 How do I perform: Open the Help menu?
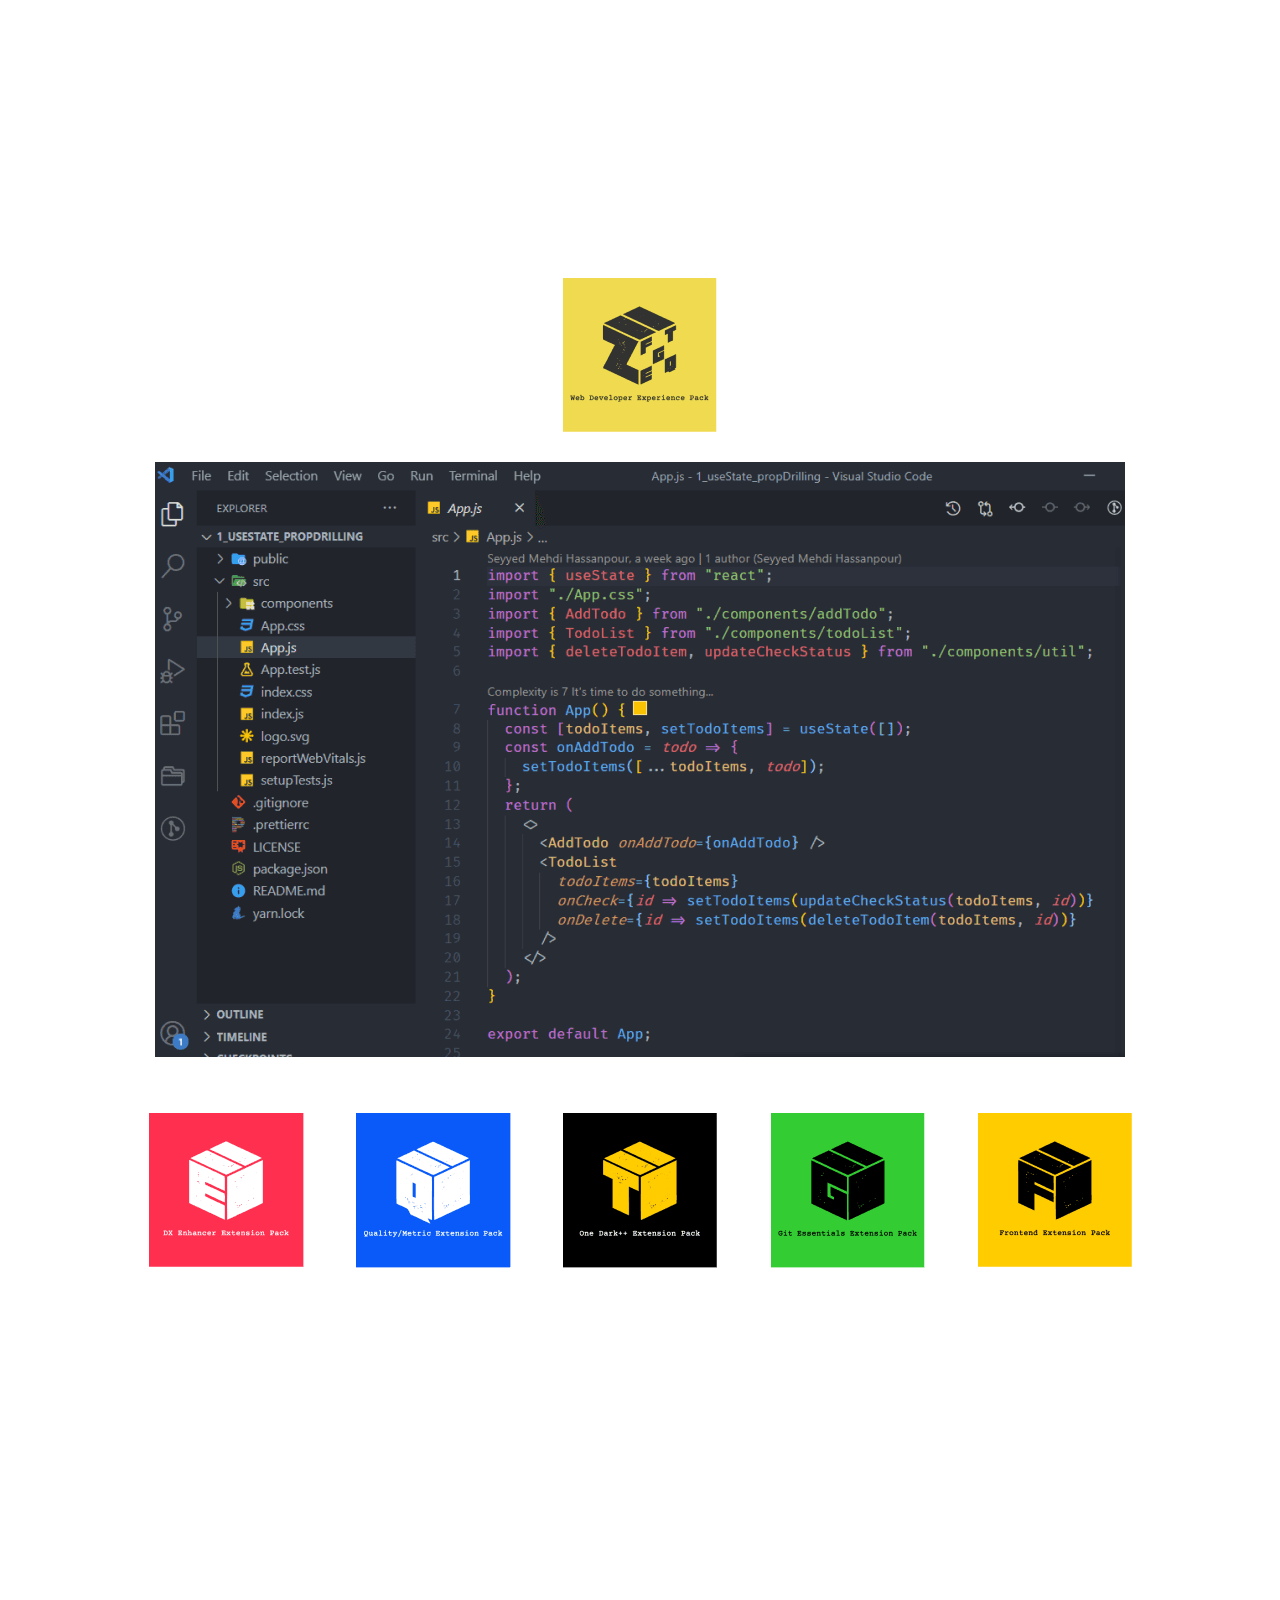click(527, 476)
